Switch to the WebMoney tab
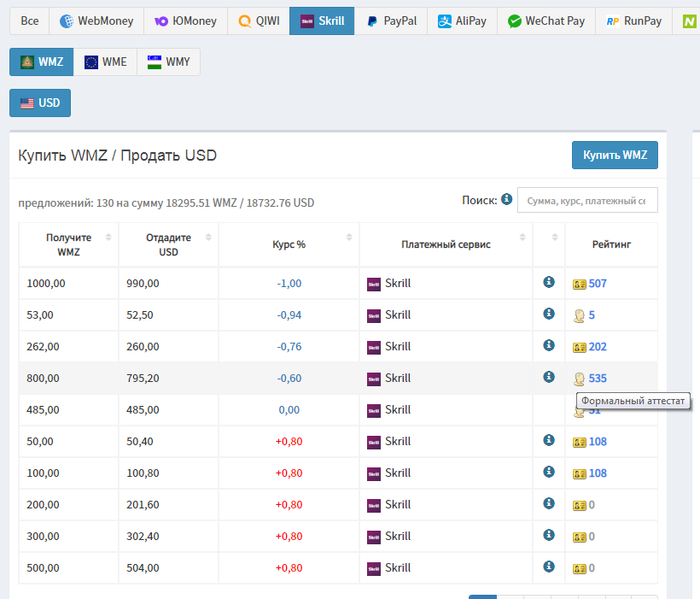Viewport: 700px width, 599px height. pos(96,21)
